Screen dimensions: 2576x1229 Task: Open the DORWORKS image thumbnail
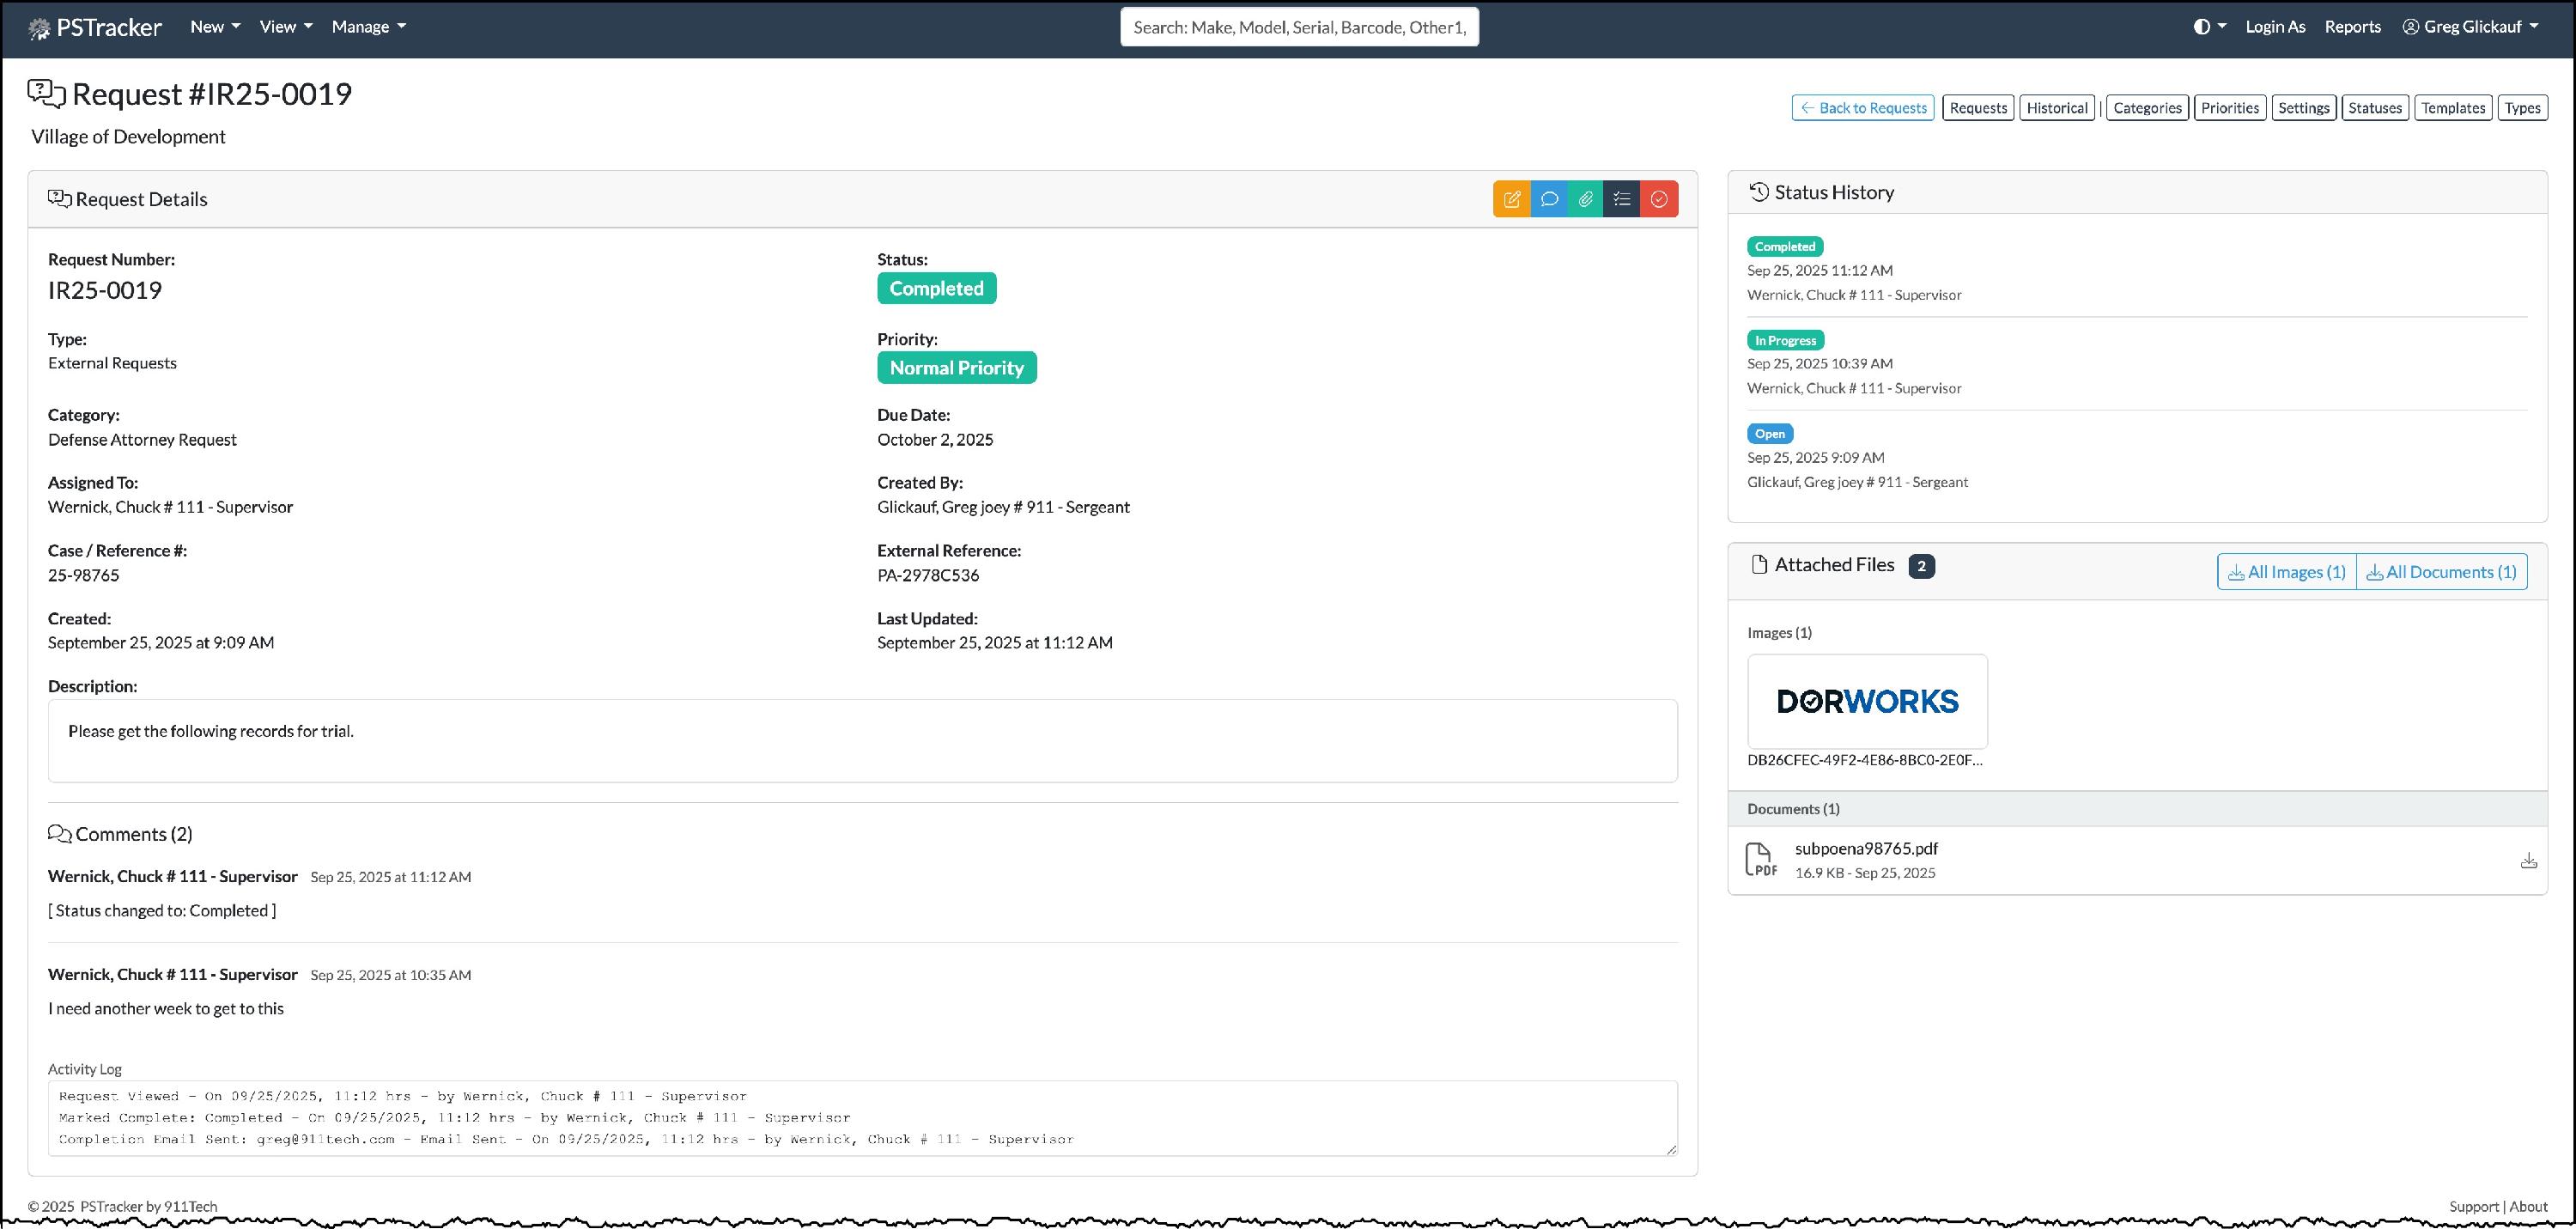pyautogui.click(x=1867, y=701)
